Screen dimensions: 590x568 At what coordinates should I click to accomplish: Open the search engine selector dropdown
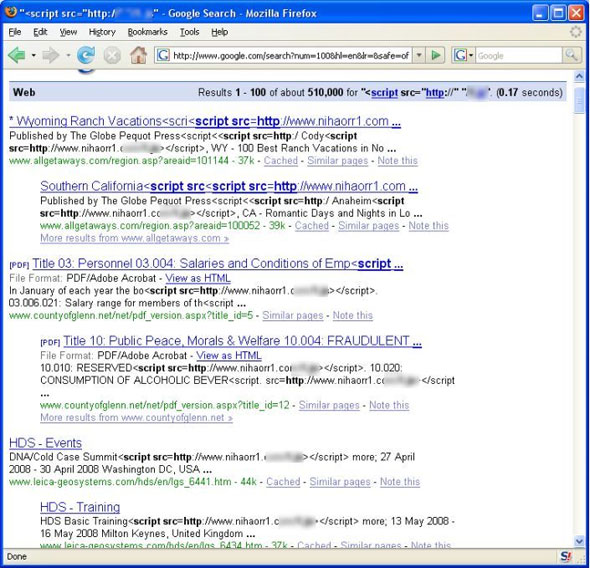(x=463, y=56)
